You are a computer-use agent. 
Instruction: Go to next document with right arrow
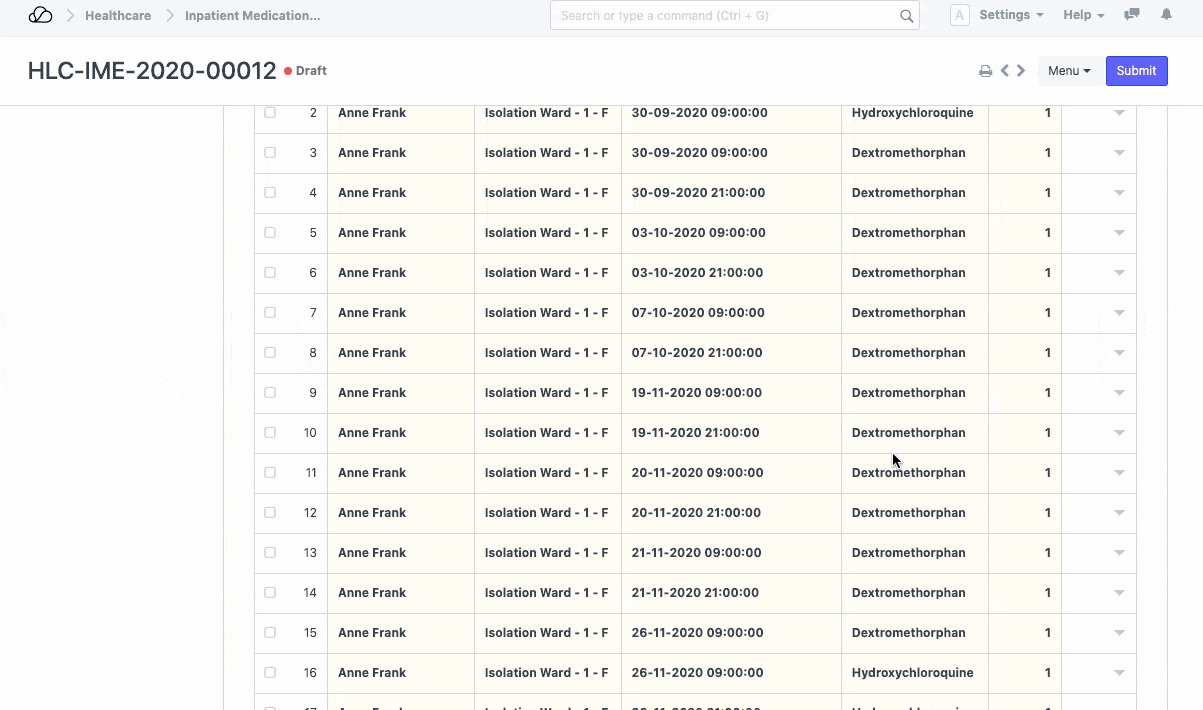coord(1021,71)
